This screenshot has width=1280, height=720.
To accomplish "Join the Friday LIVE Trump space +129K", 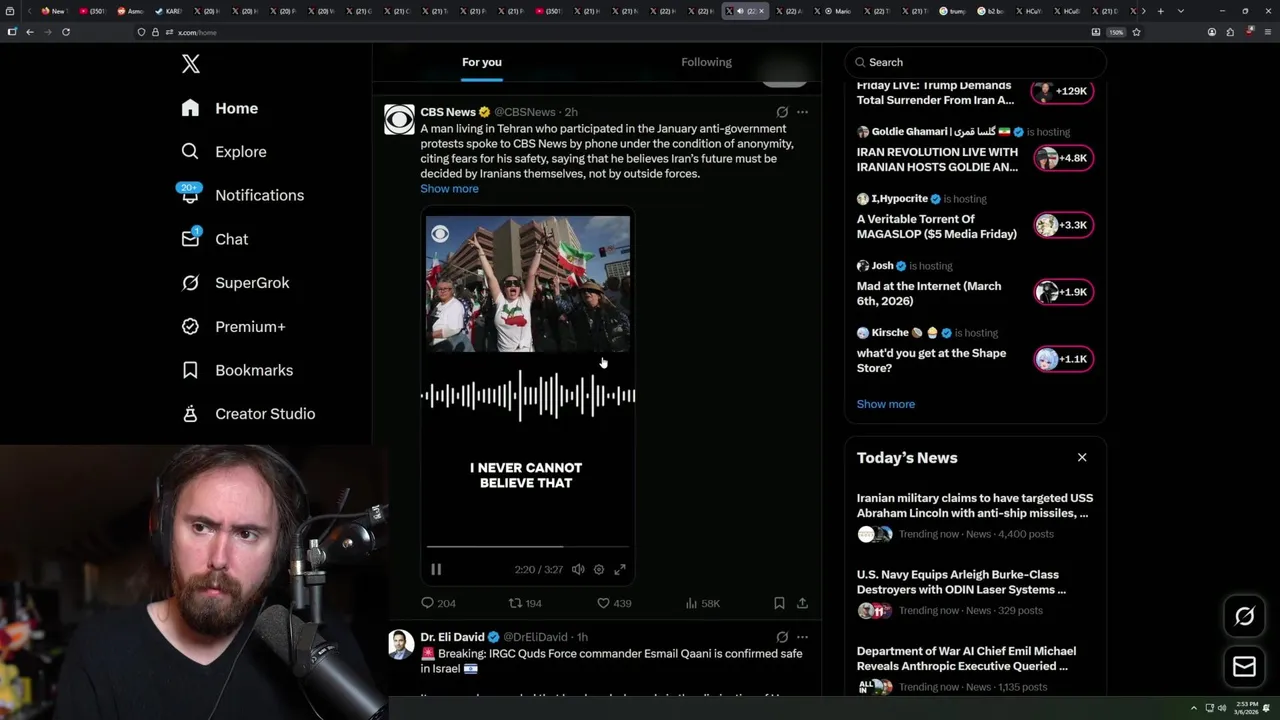I will pyautogui.click(x=1063, y=91).
